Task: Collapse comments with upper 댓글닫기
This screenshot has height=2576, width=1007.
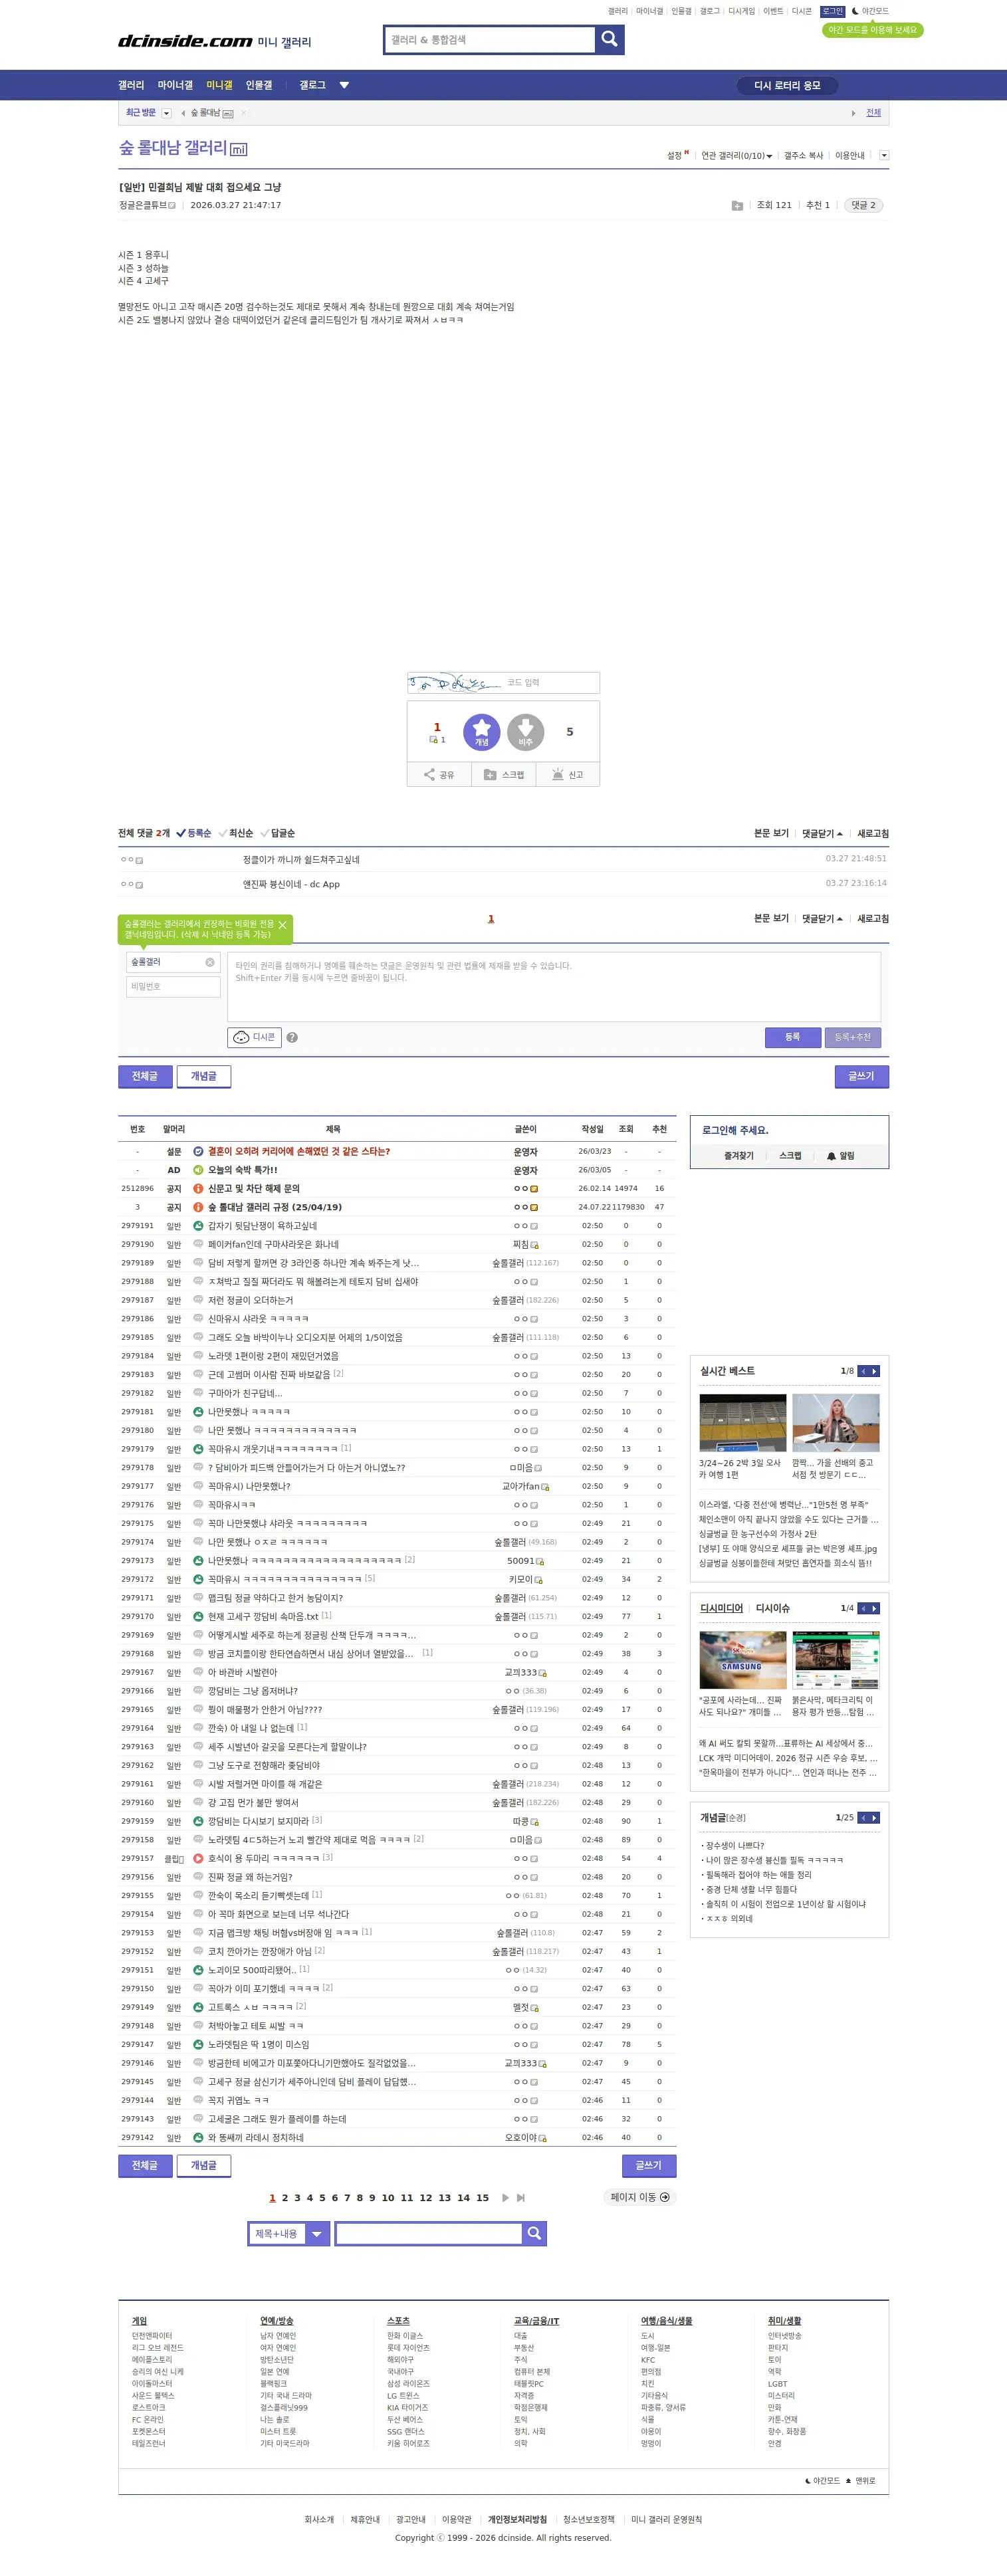Action: click(x=822, y=833)
